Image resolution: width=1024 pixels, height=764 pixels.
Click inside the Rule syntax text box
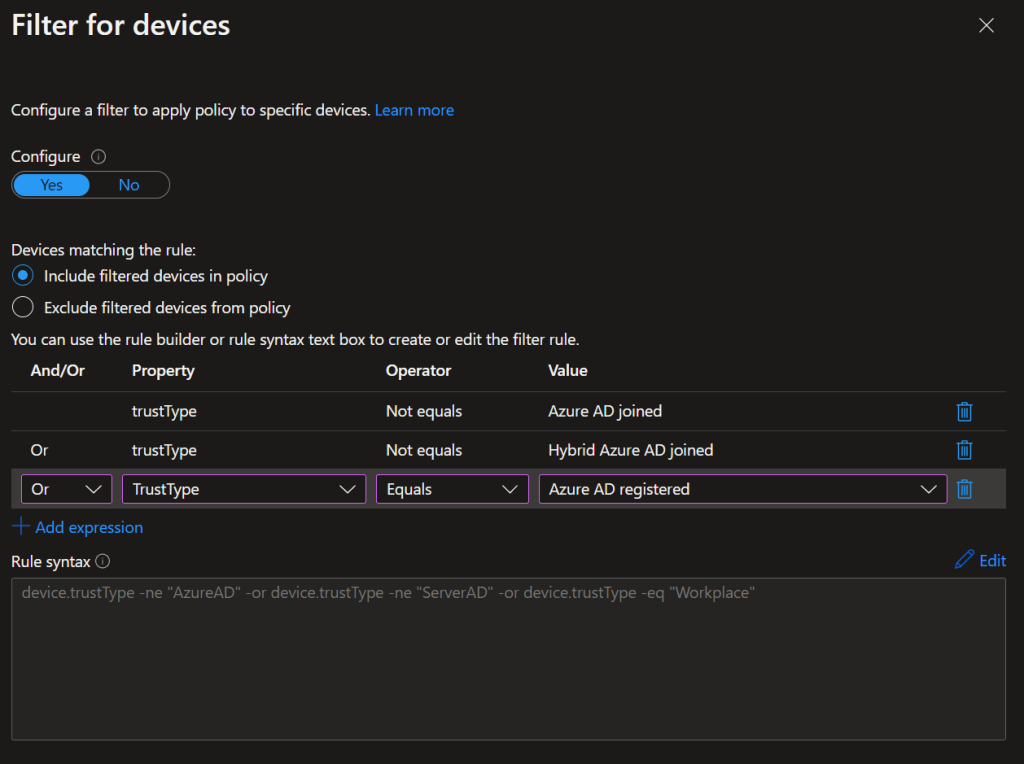508,658
